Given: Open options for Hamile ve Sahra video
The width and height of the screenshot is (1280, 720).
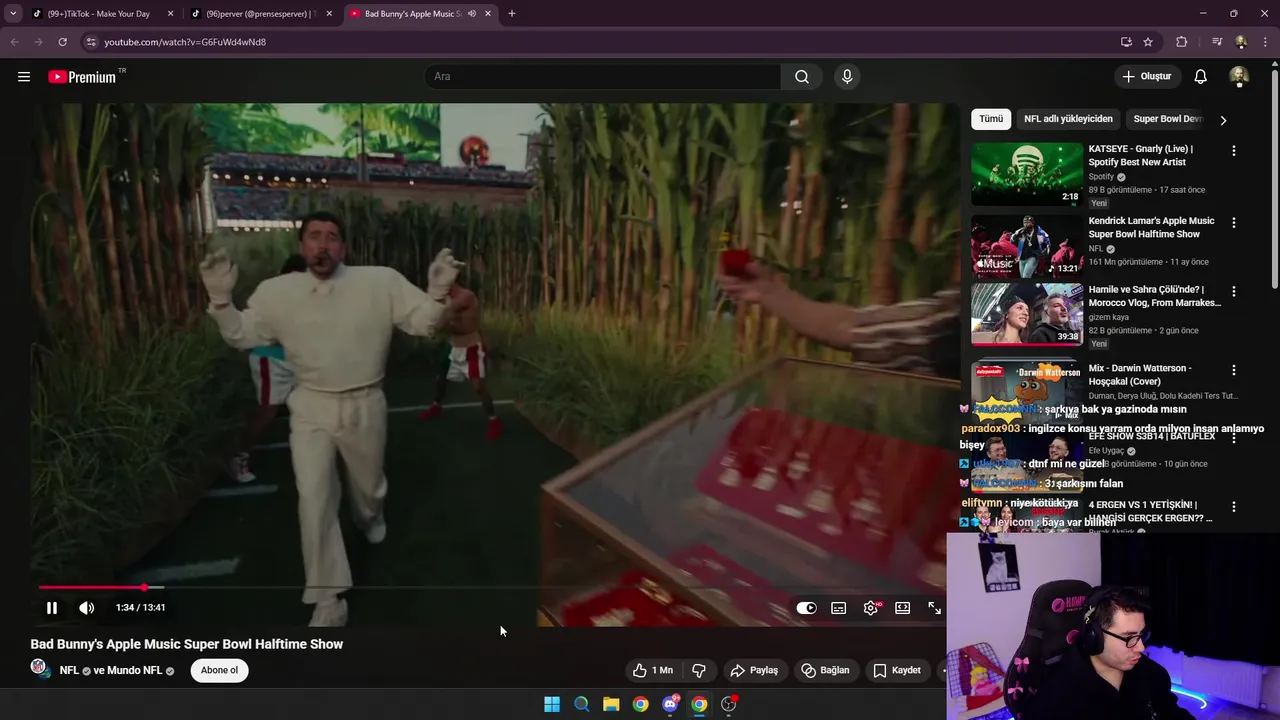Looking at the screenshot, I should [x=1233, y=292].
